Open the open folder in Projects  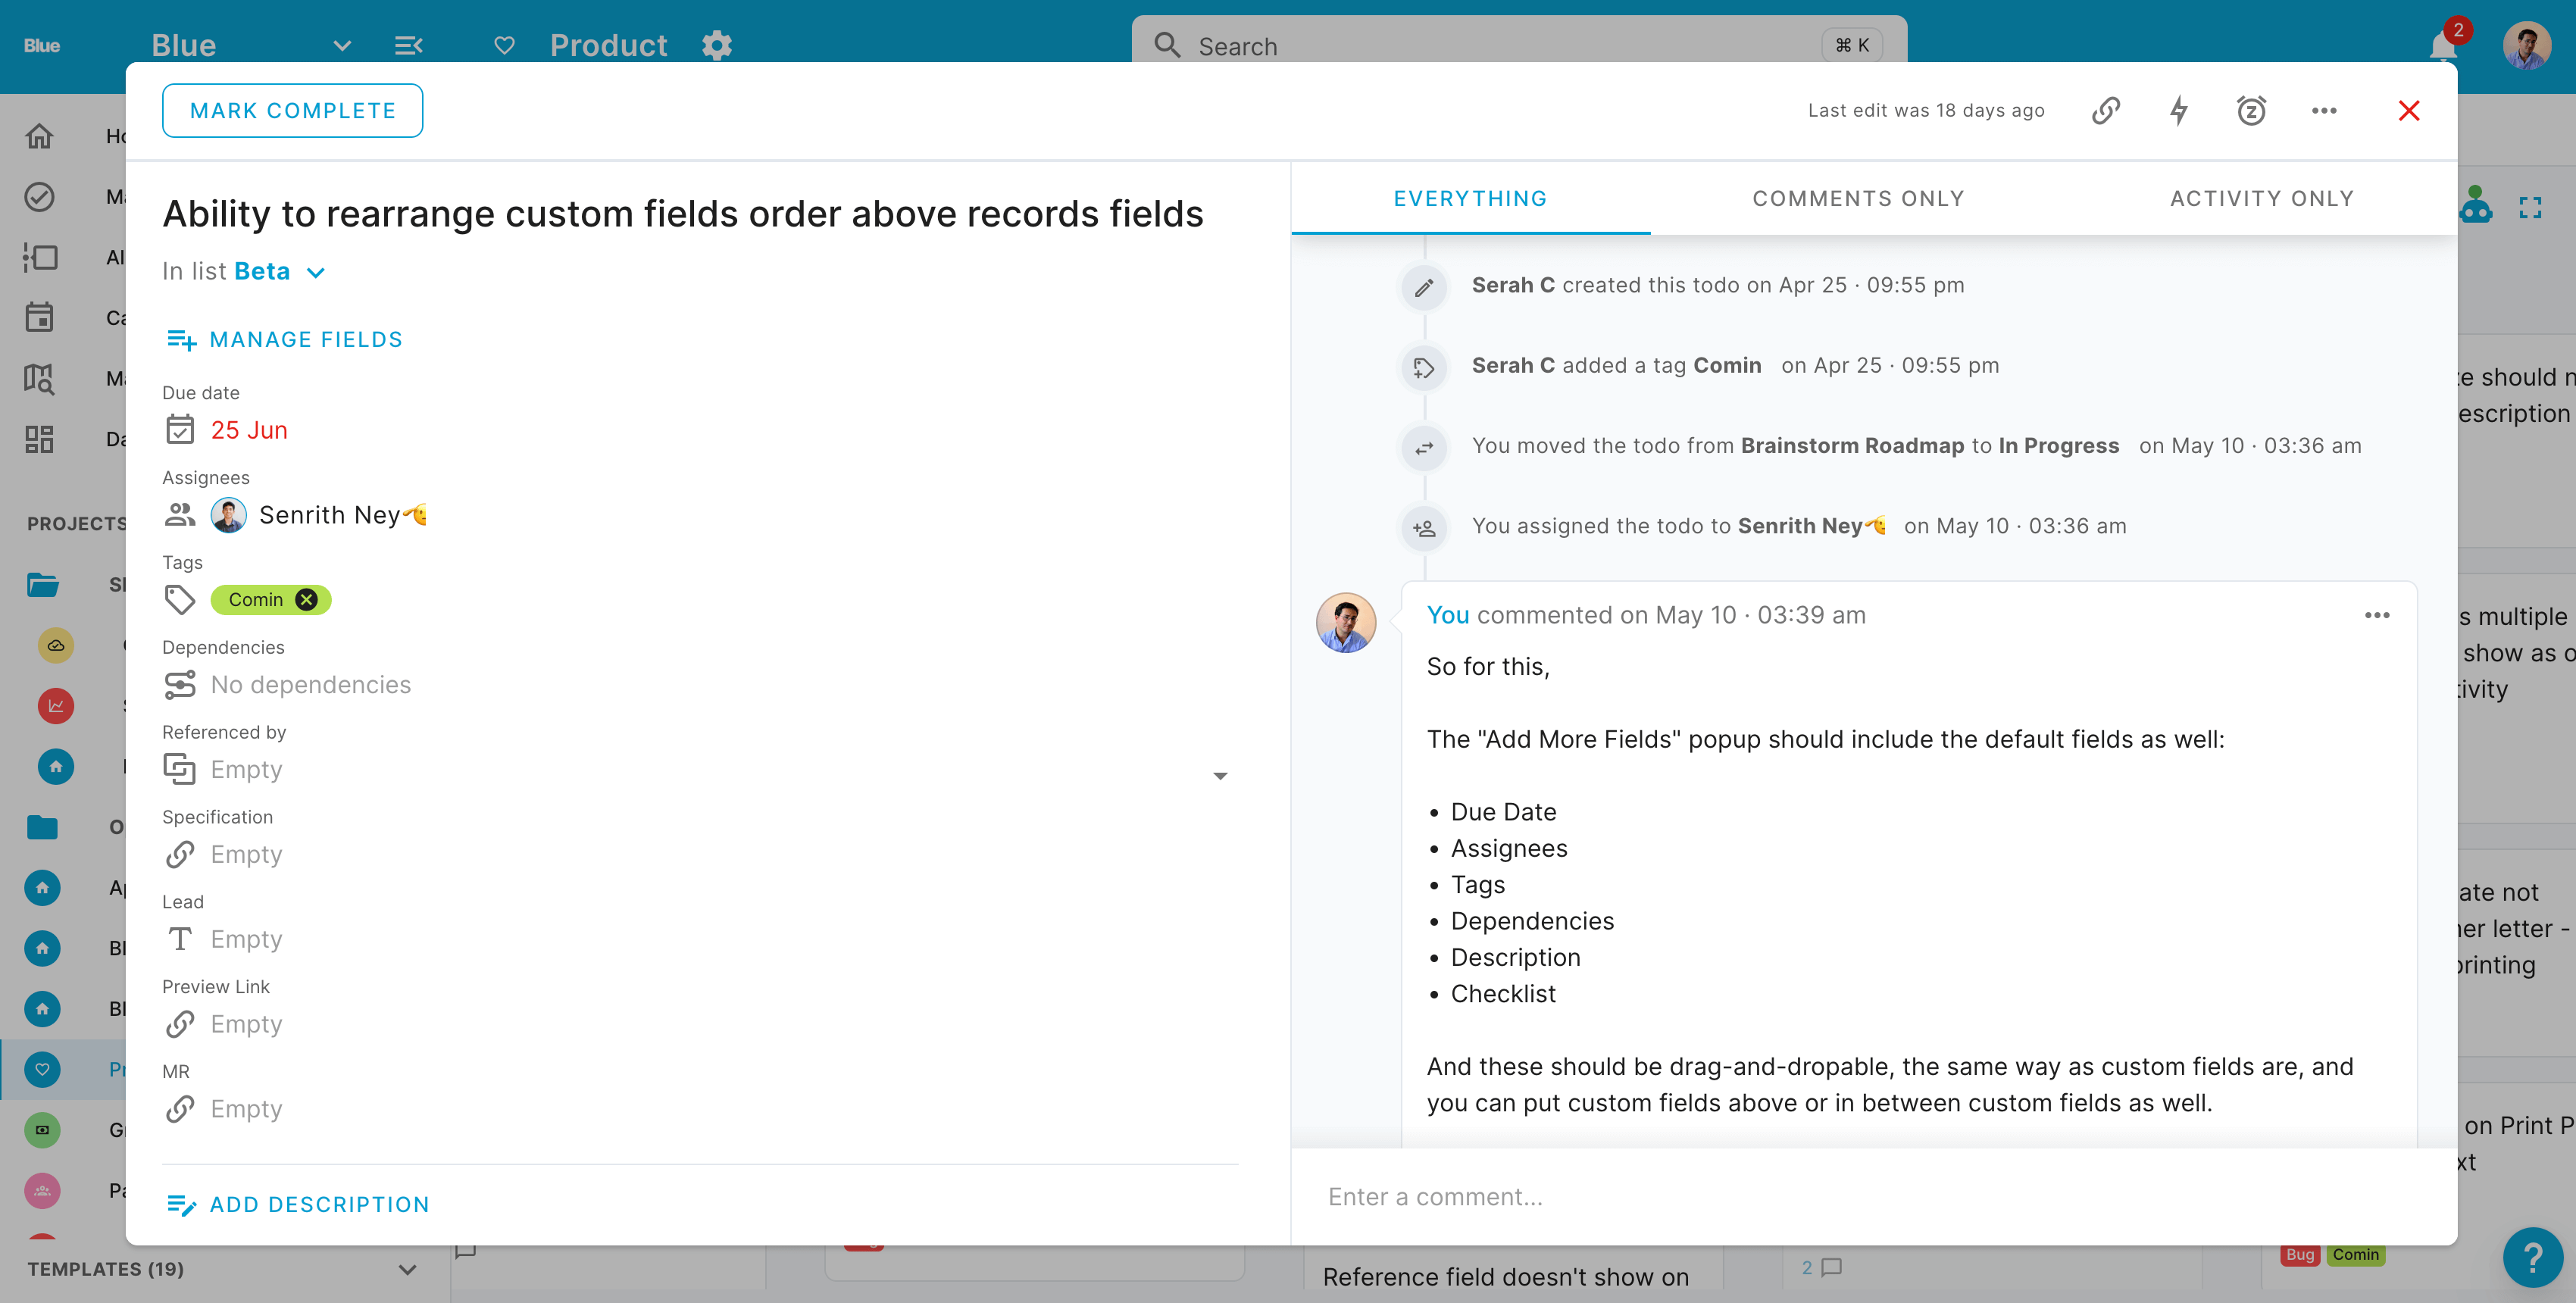(42, 585)
